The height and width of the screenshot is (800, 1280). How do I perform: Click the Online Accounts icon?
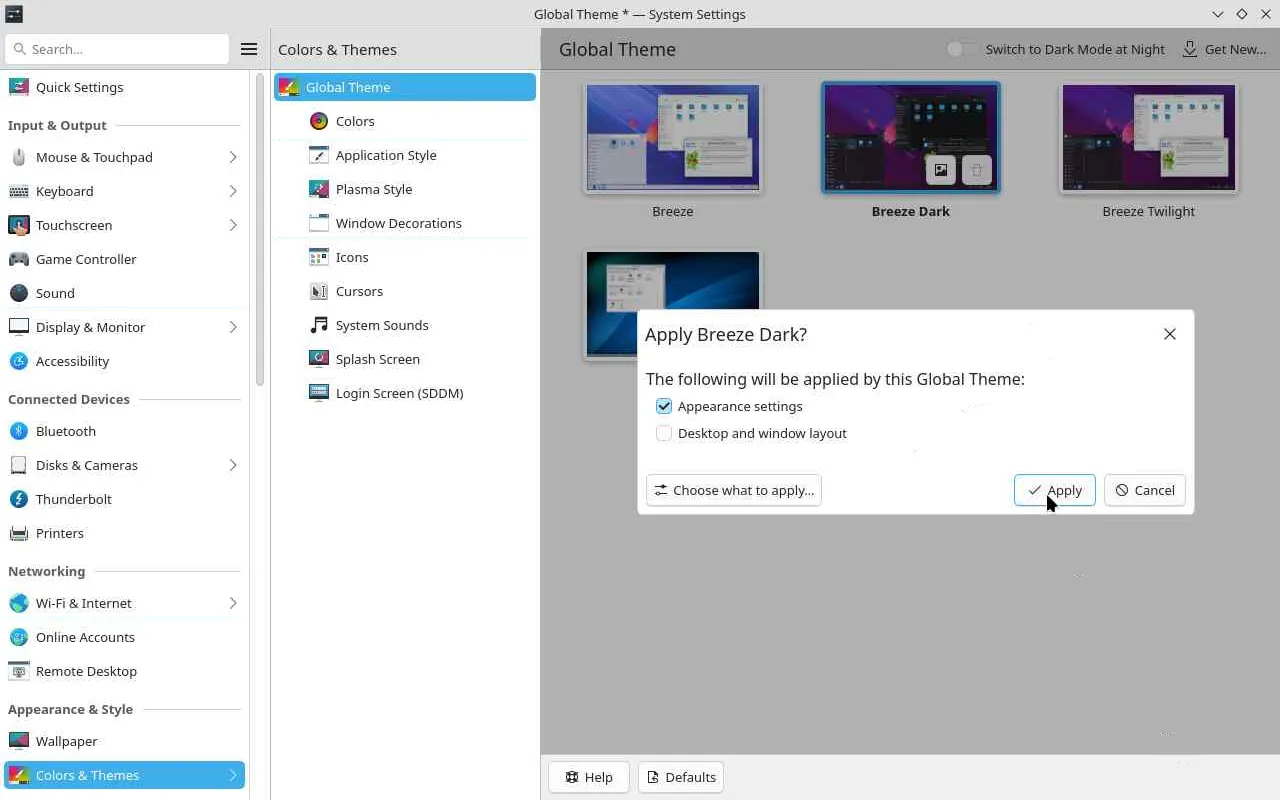click(x=19, y=637)
